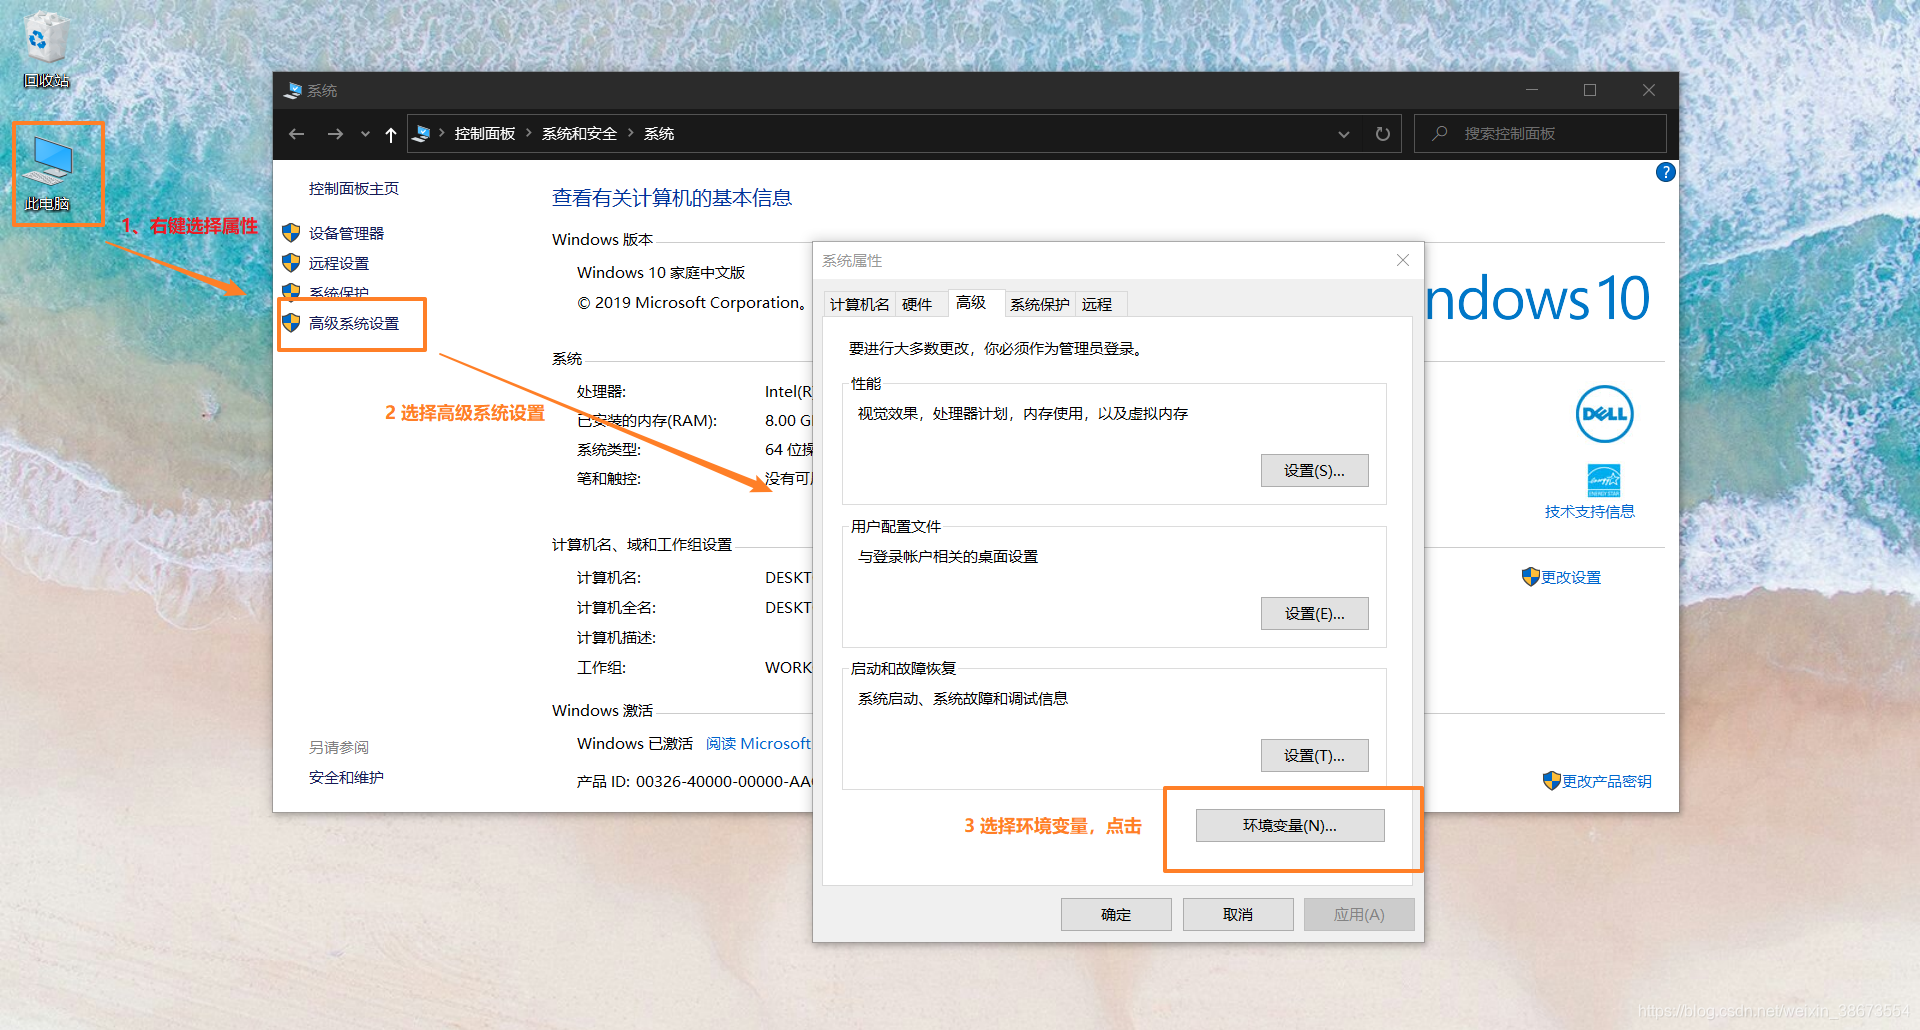Switch to the 计算机名 tab
The height and width of the screenshot is (1030, 1920).
point(859,305)
